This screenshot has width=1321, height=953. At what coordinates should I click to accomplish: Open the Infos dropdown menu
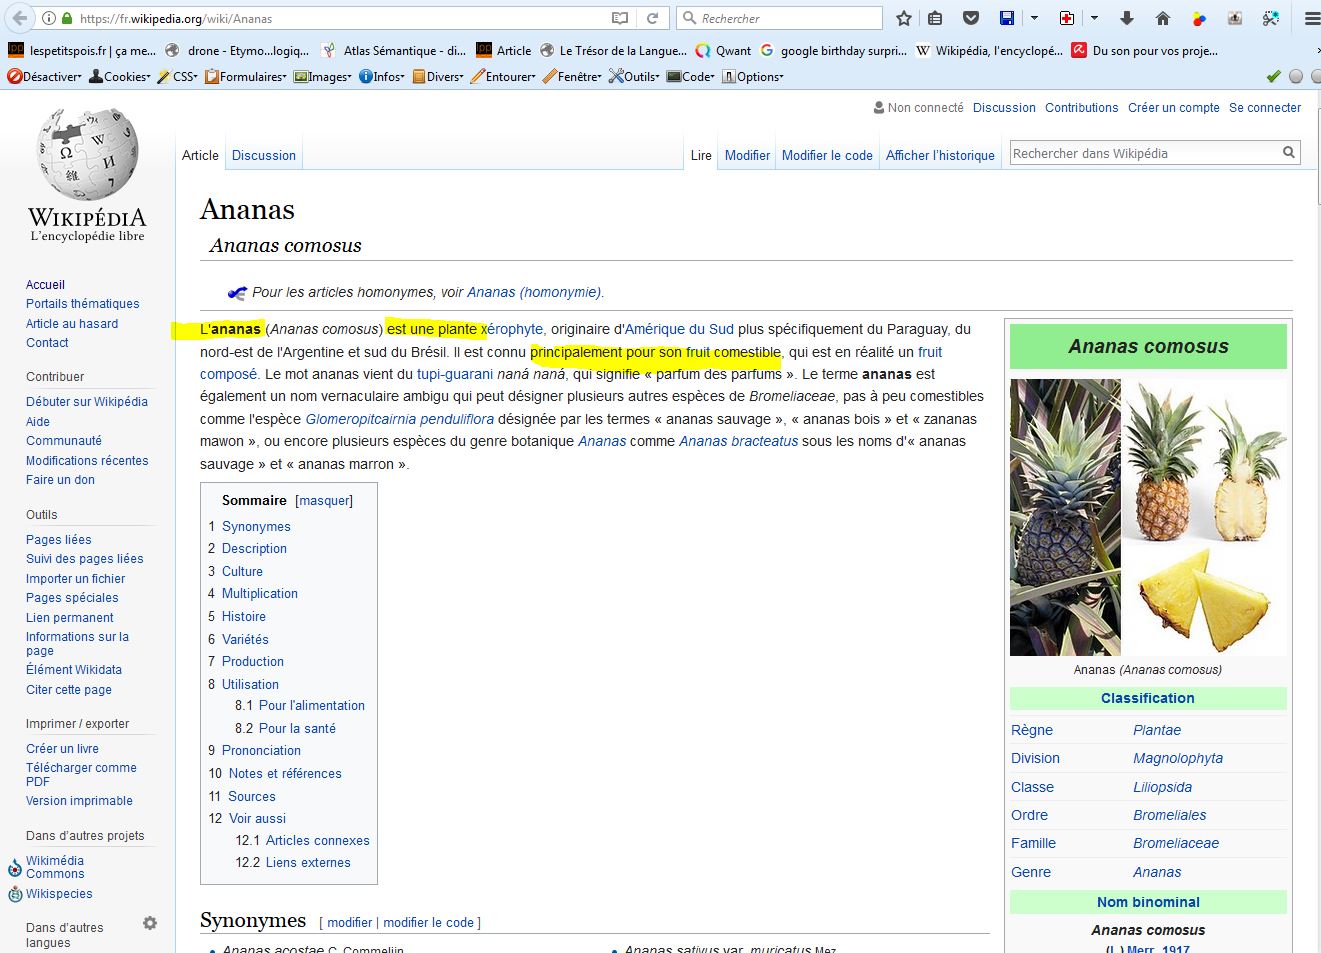(x=382, y=76)
